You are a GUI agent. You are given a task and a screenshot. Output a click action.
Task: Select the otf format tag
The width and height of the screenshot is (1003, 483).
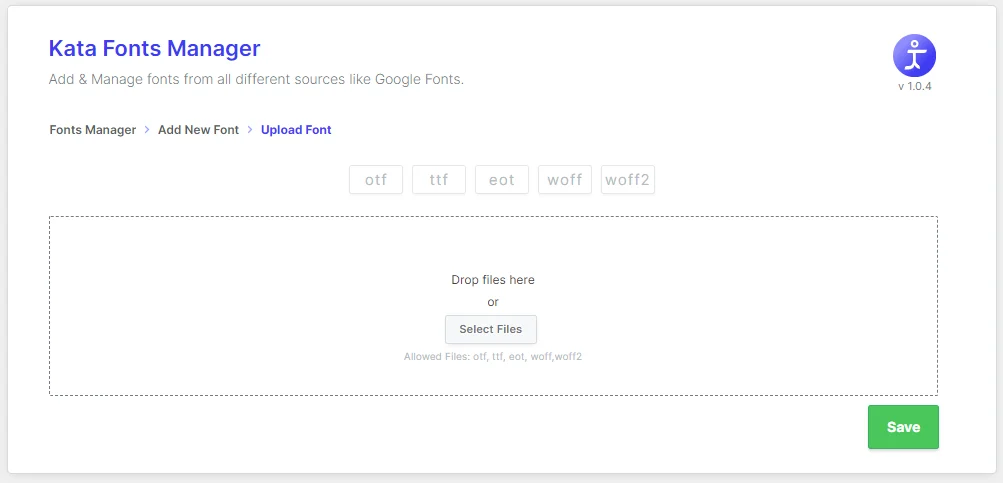tap(376, 180)
